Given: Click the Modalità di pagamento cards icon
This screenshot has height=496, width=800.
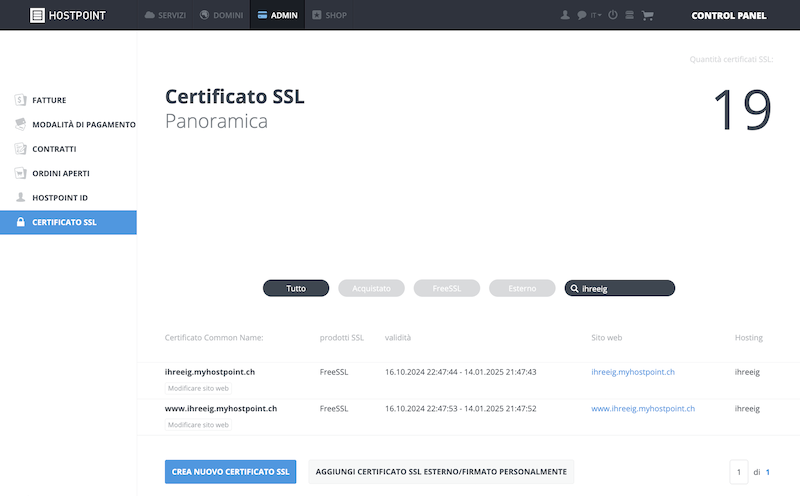Looking at the screenshot, I should (20, 124).
